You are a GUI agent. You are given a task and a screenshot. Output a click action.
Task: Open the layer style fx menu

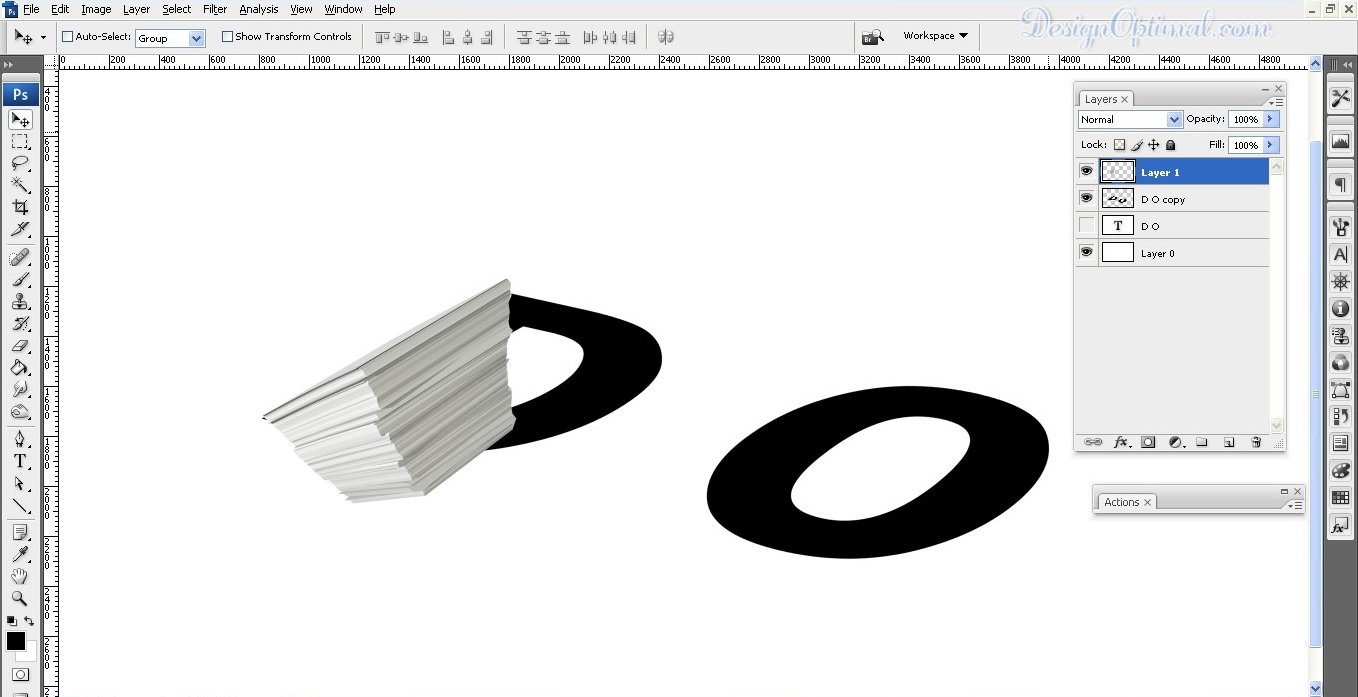[x=1121, y=442]
